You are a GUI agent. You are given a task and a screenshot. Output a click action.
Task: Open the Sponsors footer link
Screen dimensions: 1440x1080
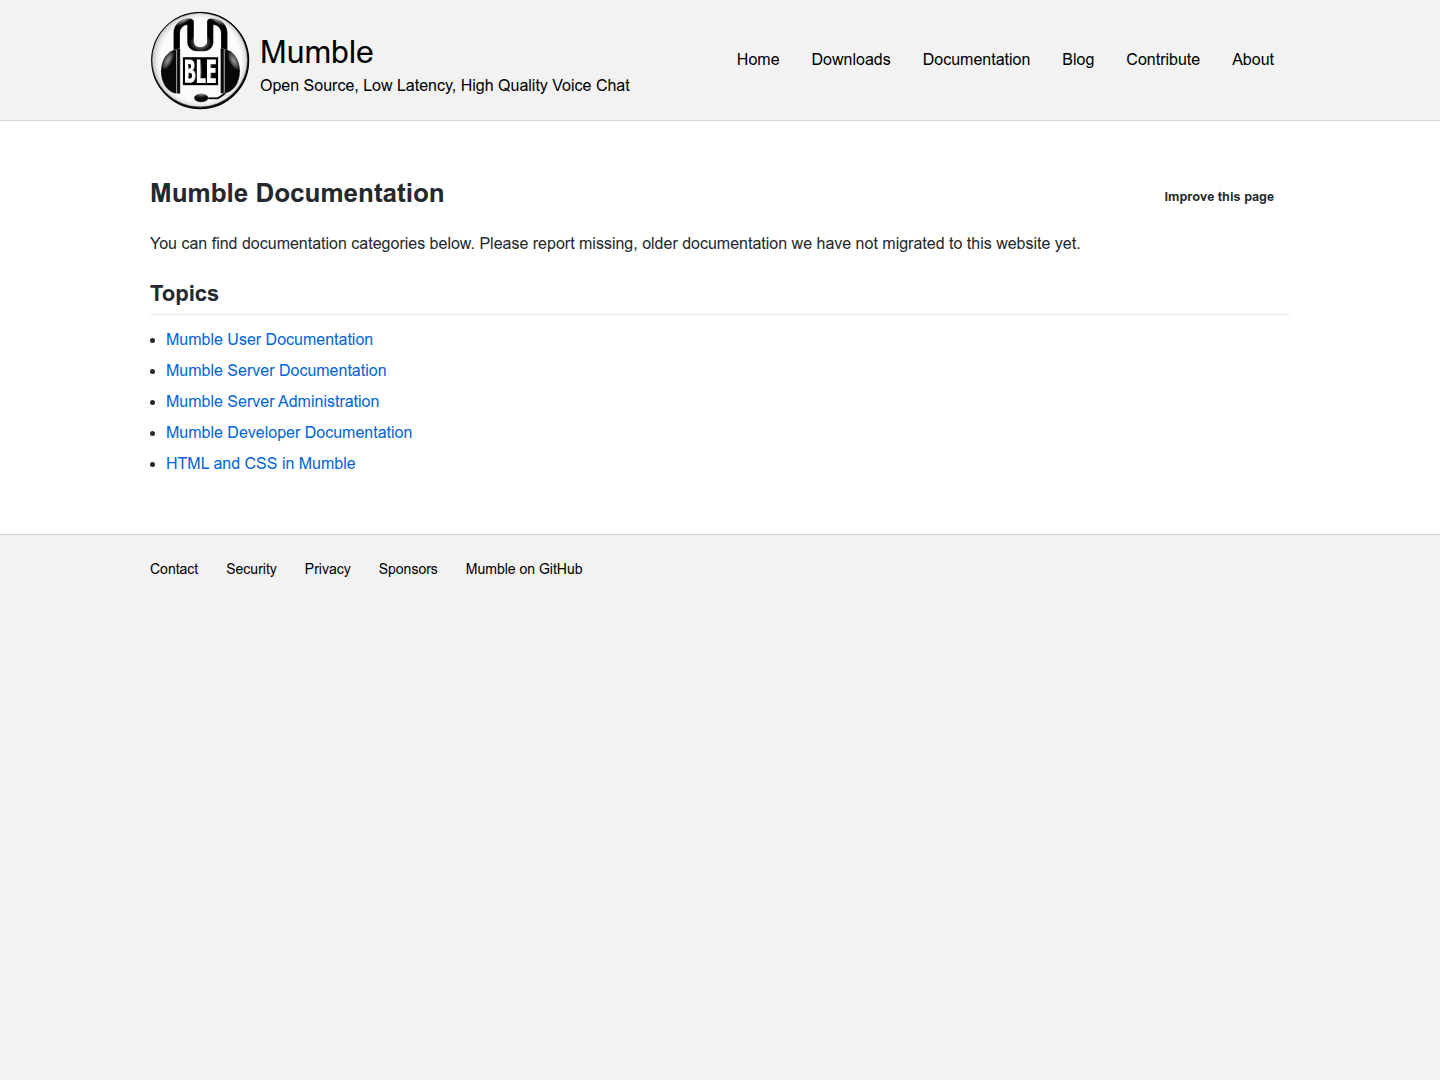point(408,569)
